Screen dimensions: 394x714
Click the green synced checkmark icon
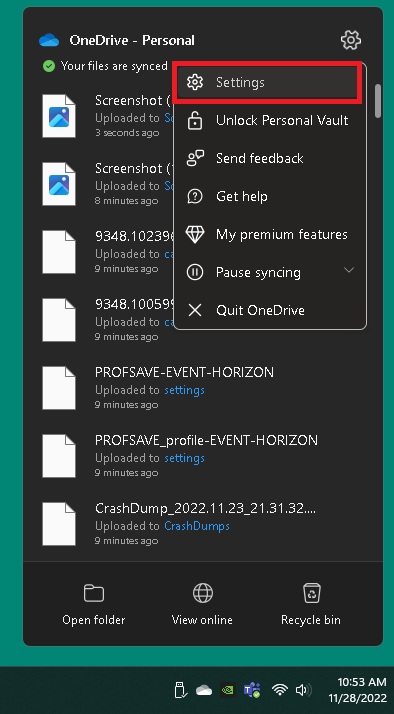click(48, 66)
